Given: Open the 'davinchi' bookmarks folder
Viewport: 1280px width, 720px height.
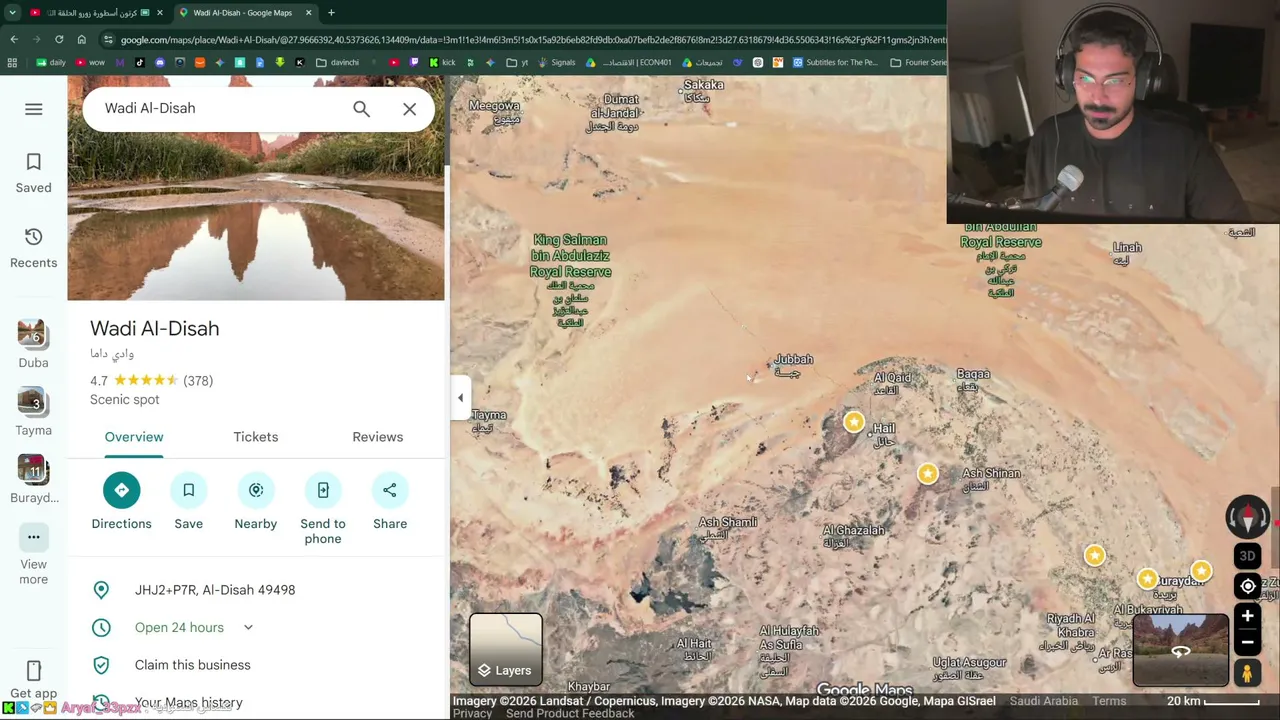Looking at the screenshot, I should [337, 62].
